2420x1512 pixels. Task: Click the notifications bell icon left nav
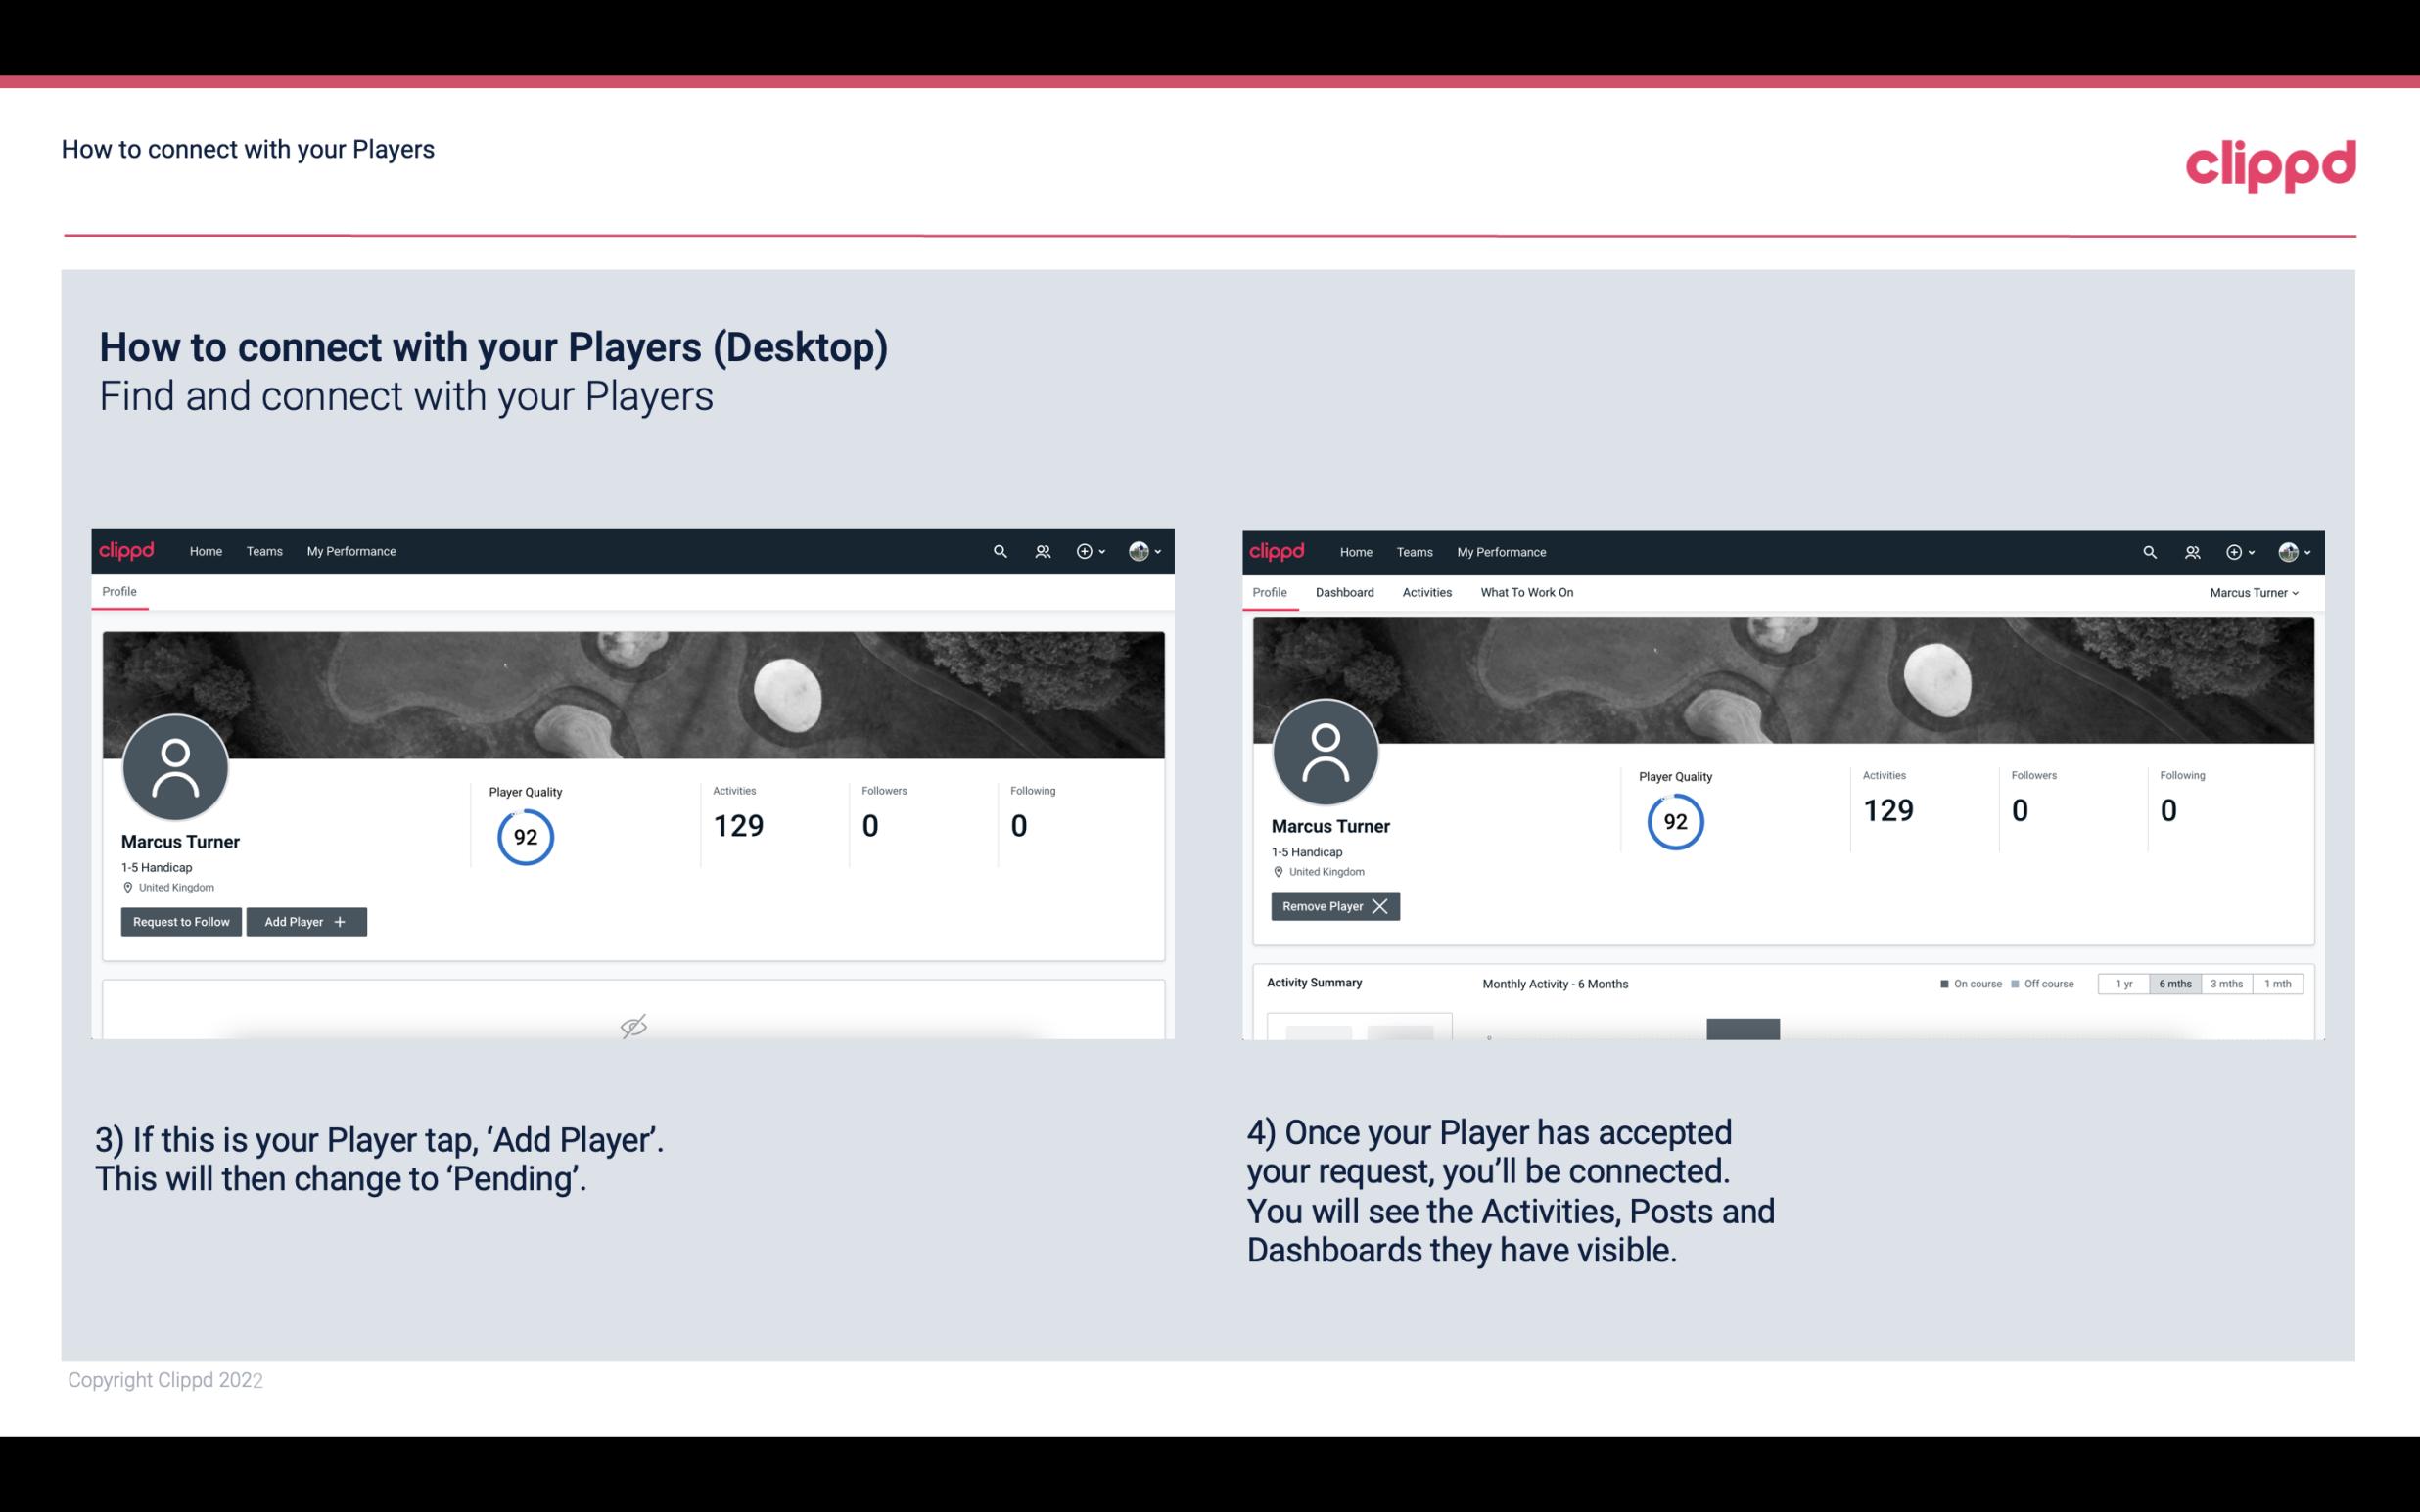pyautogui.click(x=1040, y=550)
